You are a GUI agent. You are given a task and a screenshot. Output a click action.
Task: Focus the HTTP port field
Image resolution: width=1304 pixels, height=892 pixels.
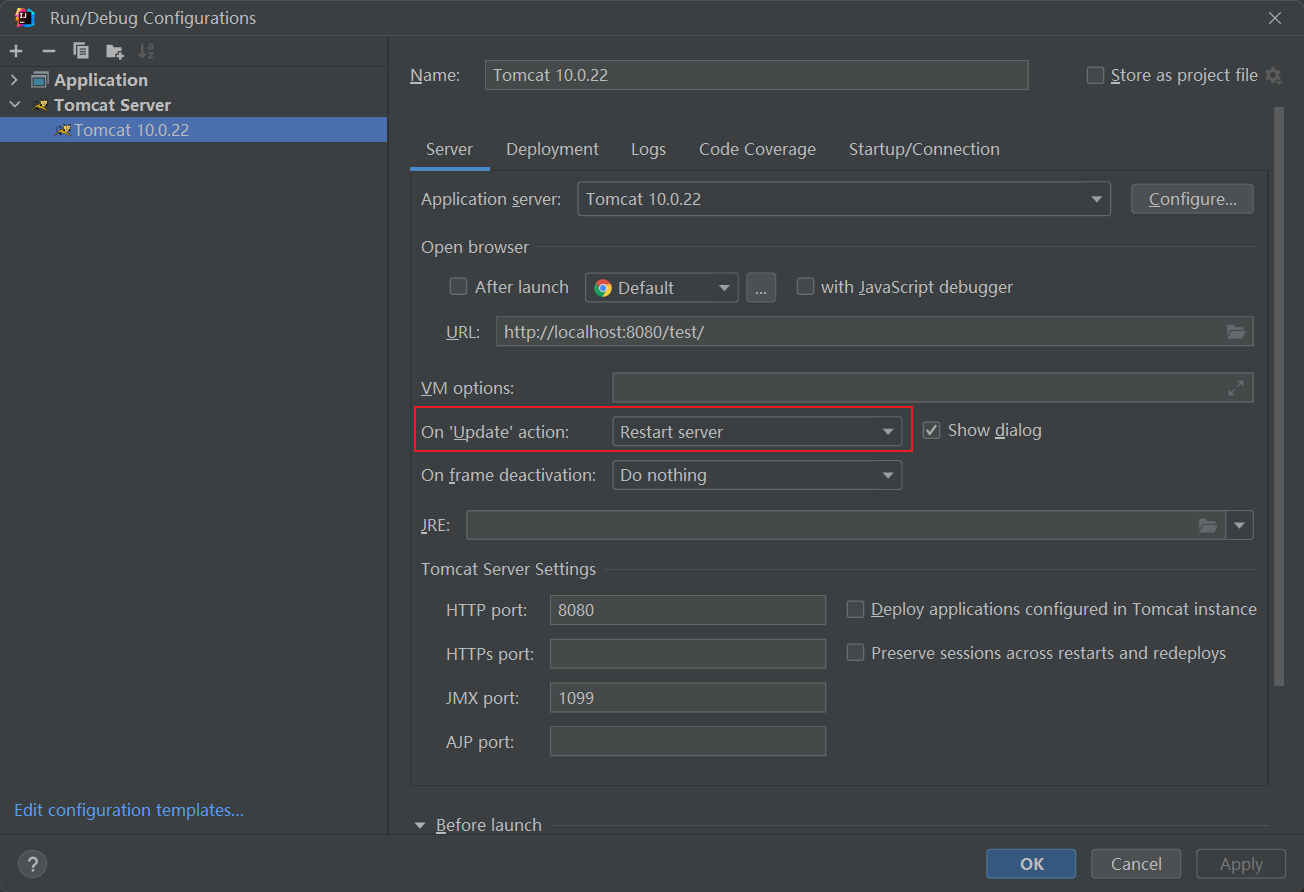[x=688, y=610]
